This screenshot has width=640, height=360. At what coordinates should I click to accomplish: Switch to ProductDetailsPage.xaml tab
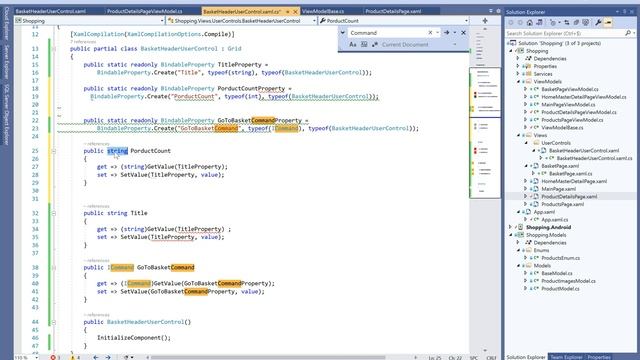point(393,11)
